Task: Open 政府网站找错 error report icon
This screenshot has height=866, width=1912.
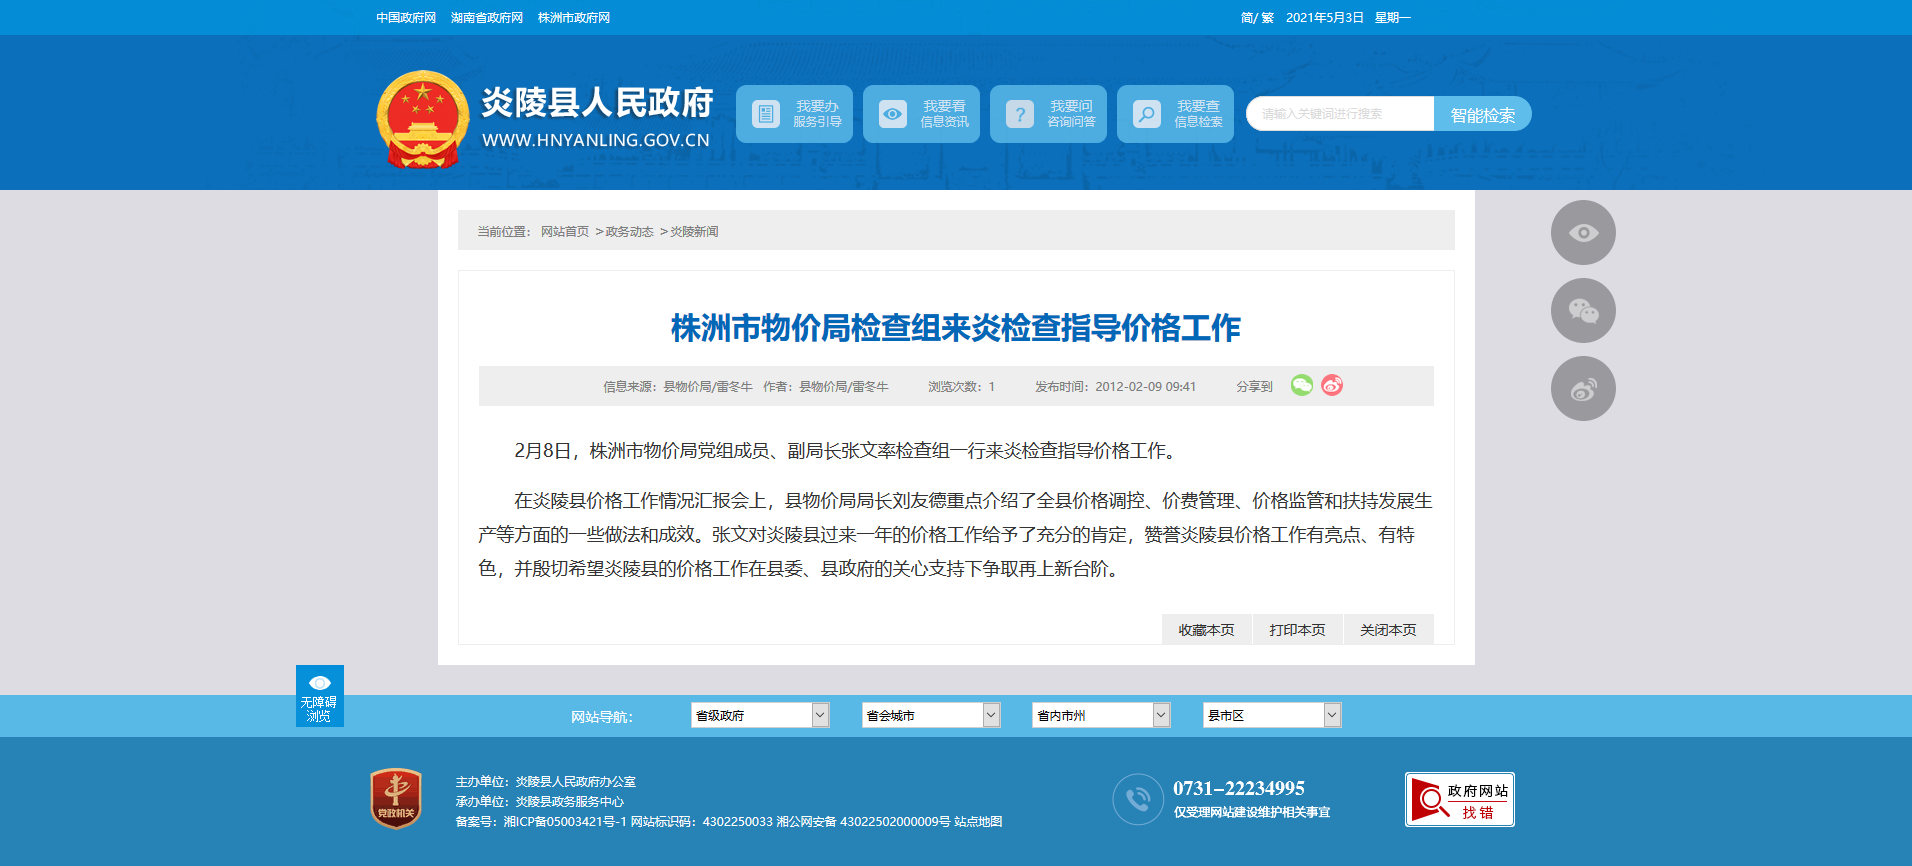Action: point(1459,799)
